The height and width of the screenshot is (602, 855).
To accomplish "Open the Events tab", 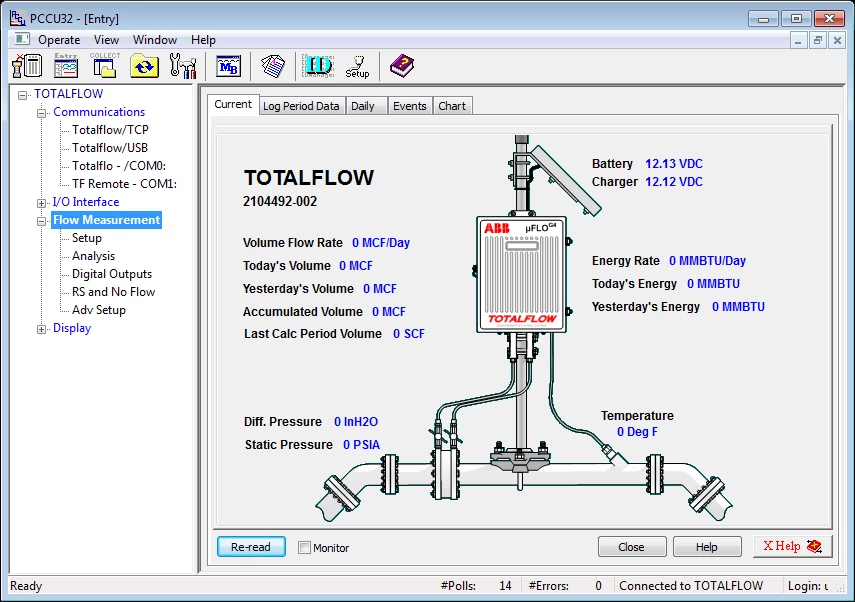I will (409, 105).
